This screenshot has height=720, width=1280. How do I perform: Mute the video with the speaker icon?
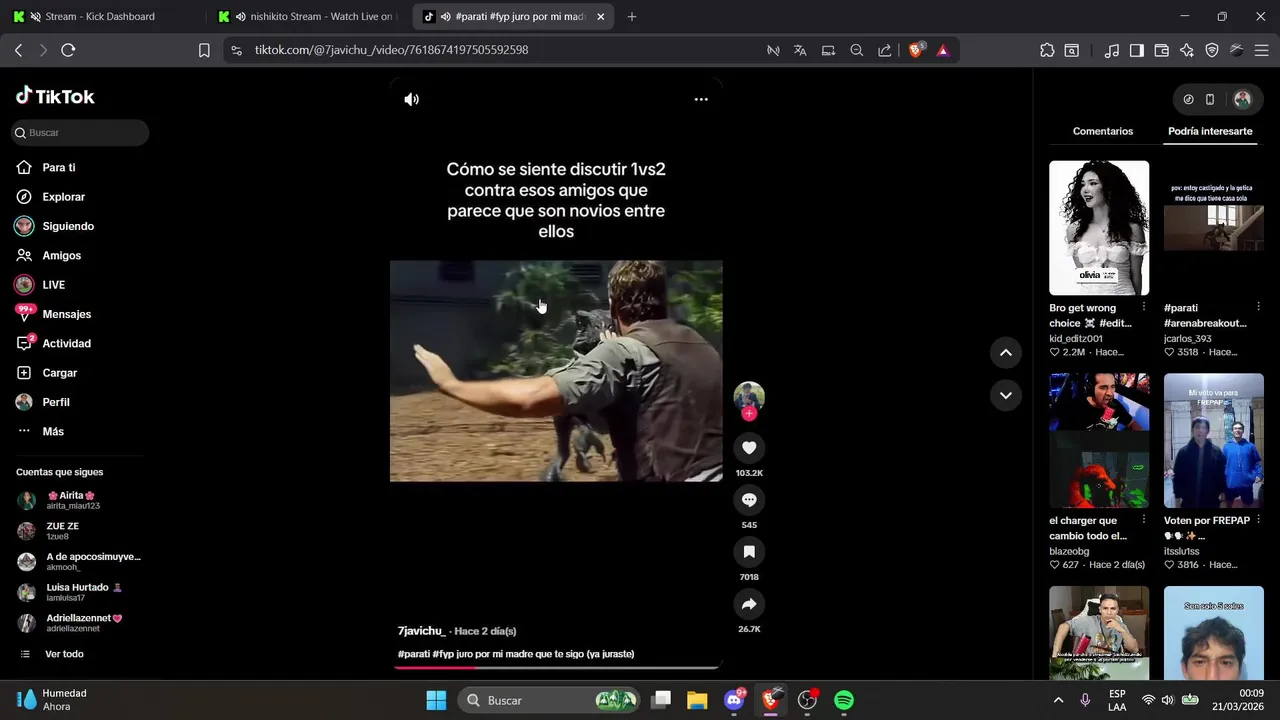(x=411, y=99)
